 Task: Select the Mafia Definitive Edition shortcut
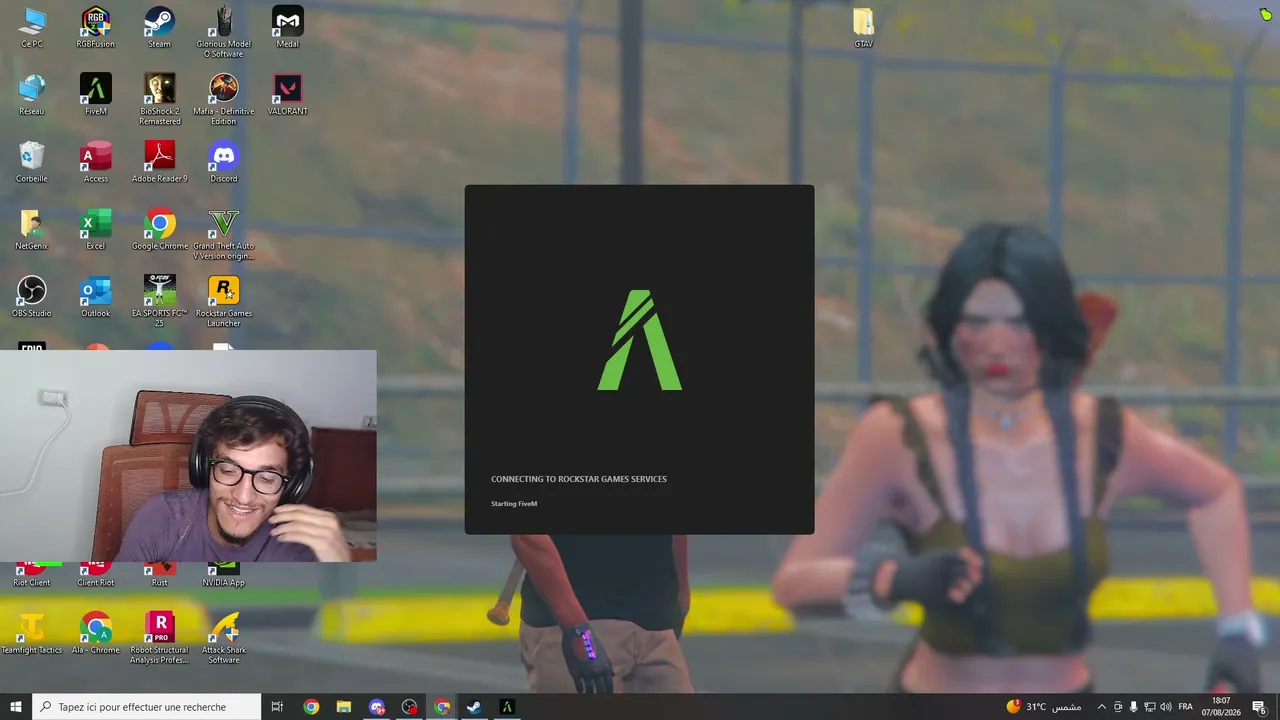click(224, 100)
